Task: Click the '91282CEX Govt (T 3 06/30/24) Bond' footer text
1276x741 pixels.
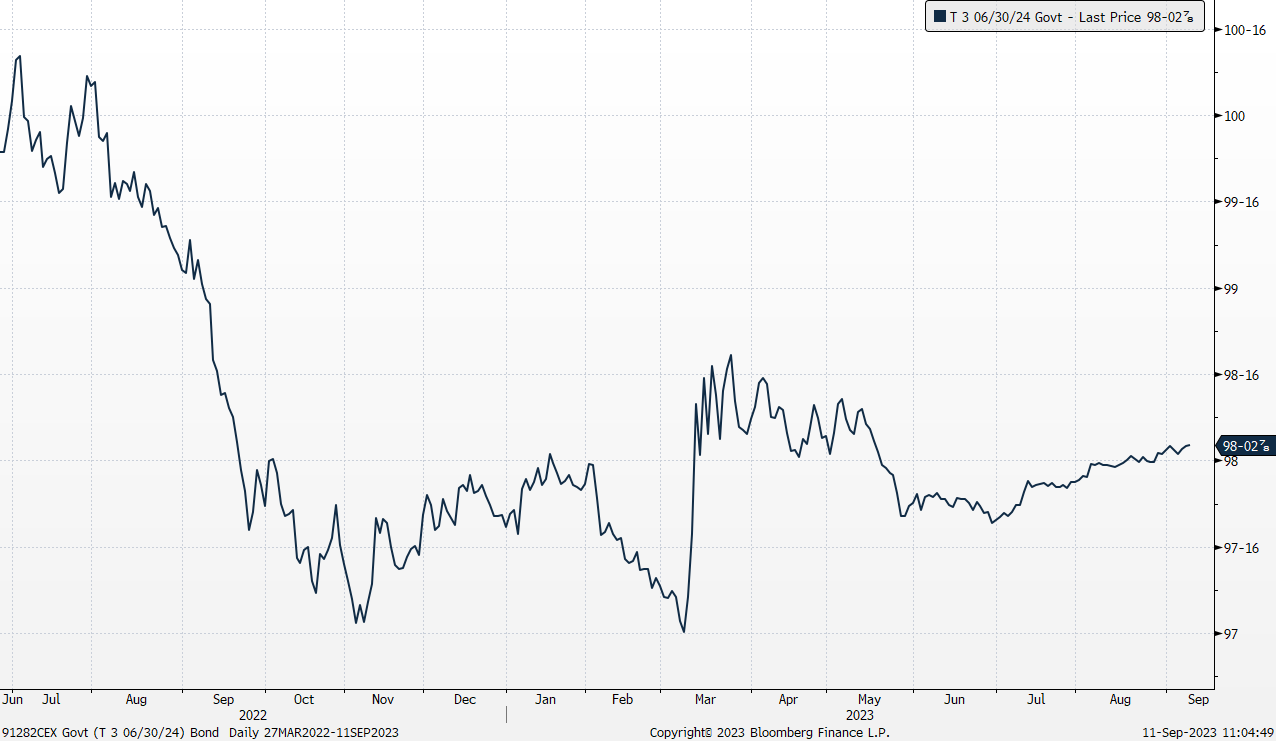Action: tap(111, 733)
